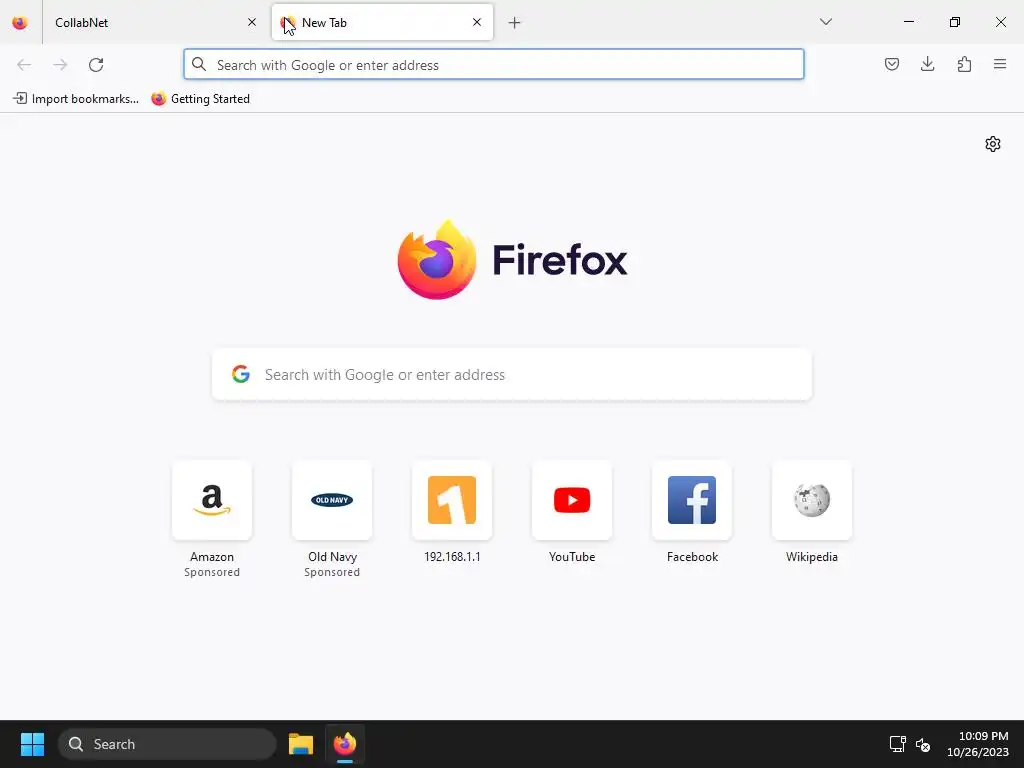Screen dimensions: 1024x768
Task: Close the New Tab tab
Action: tap(477, 22)
